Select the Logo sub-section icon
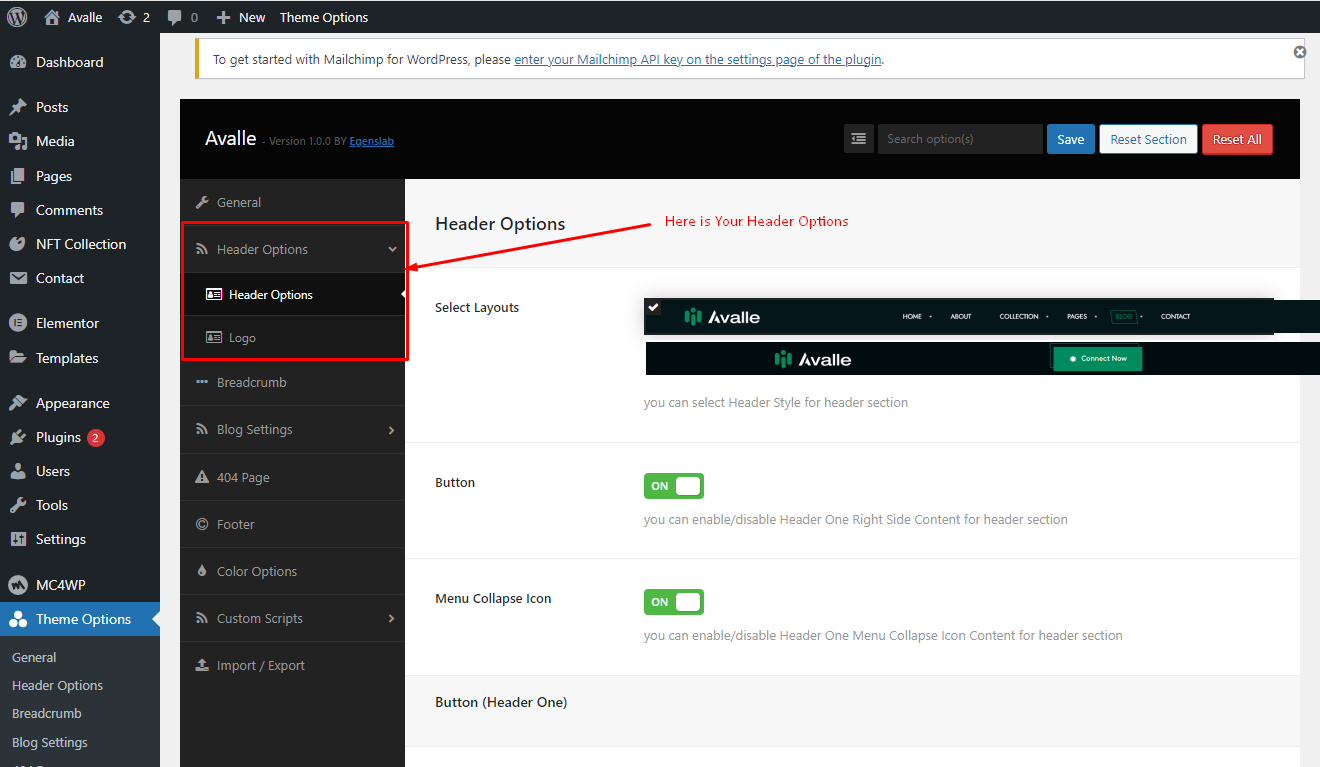1320x767 pixels. tap(213, 338)
